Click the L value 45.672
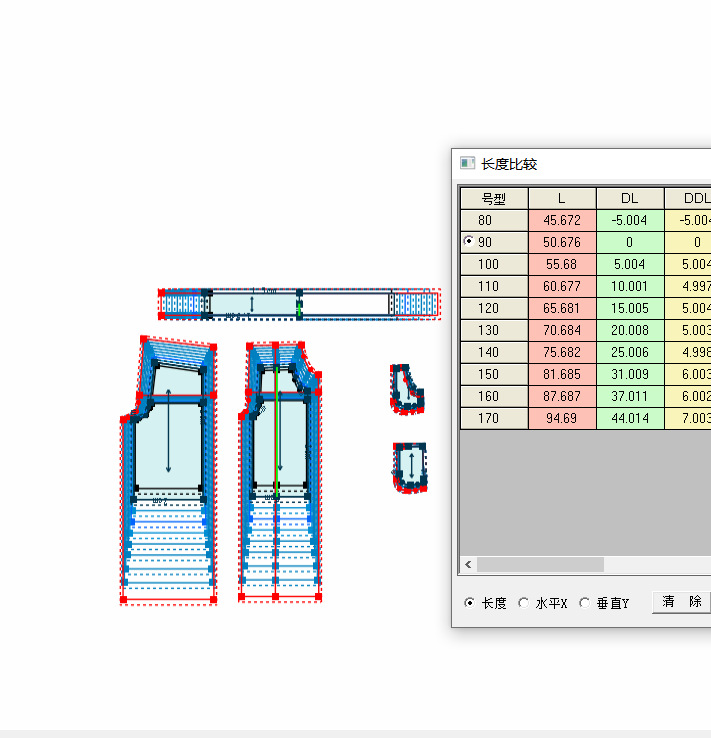The height and width of the screenshot is (738, 711). [562, 220]
